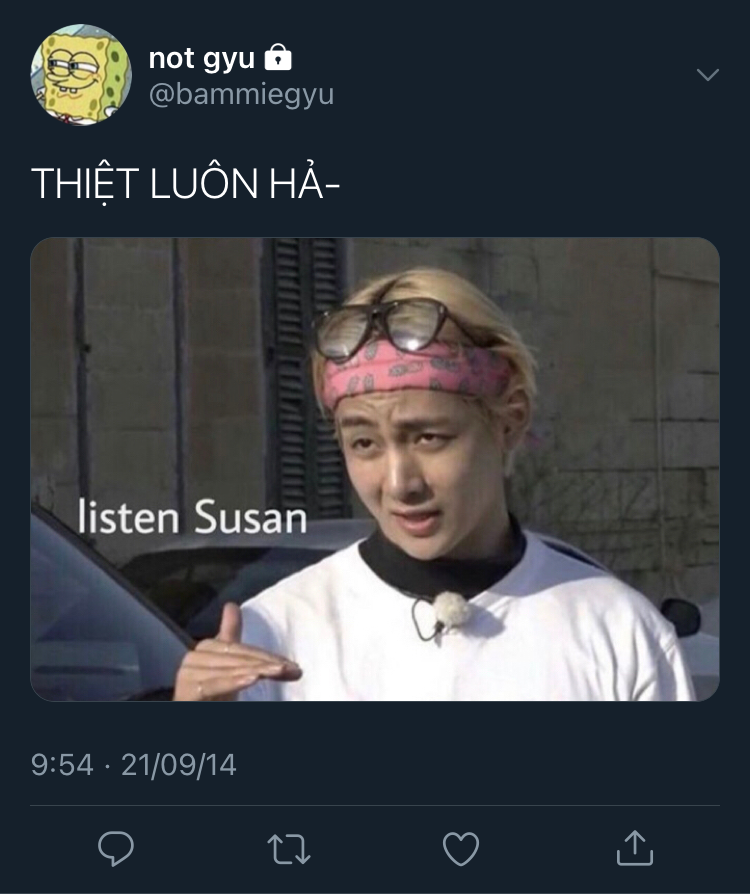Tap the listen Susan caption in photo
750x894 pixels.
[x=192, y=517]
